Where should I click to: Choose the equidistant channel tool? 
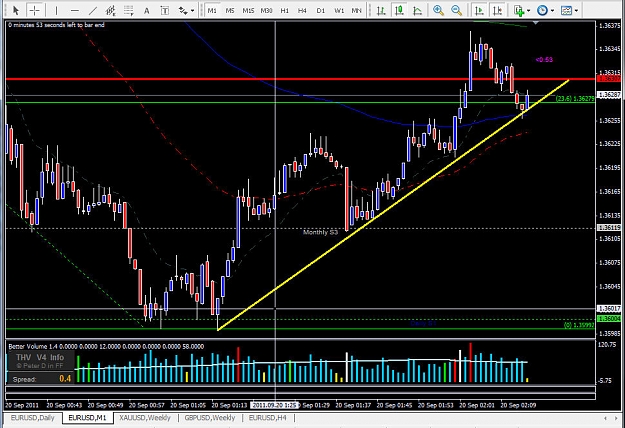tap(110, 10)
